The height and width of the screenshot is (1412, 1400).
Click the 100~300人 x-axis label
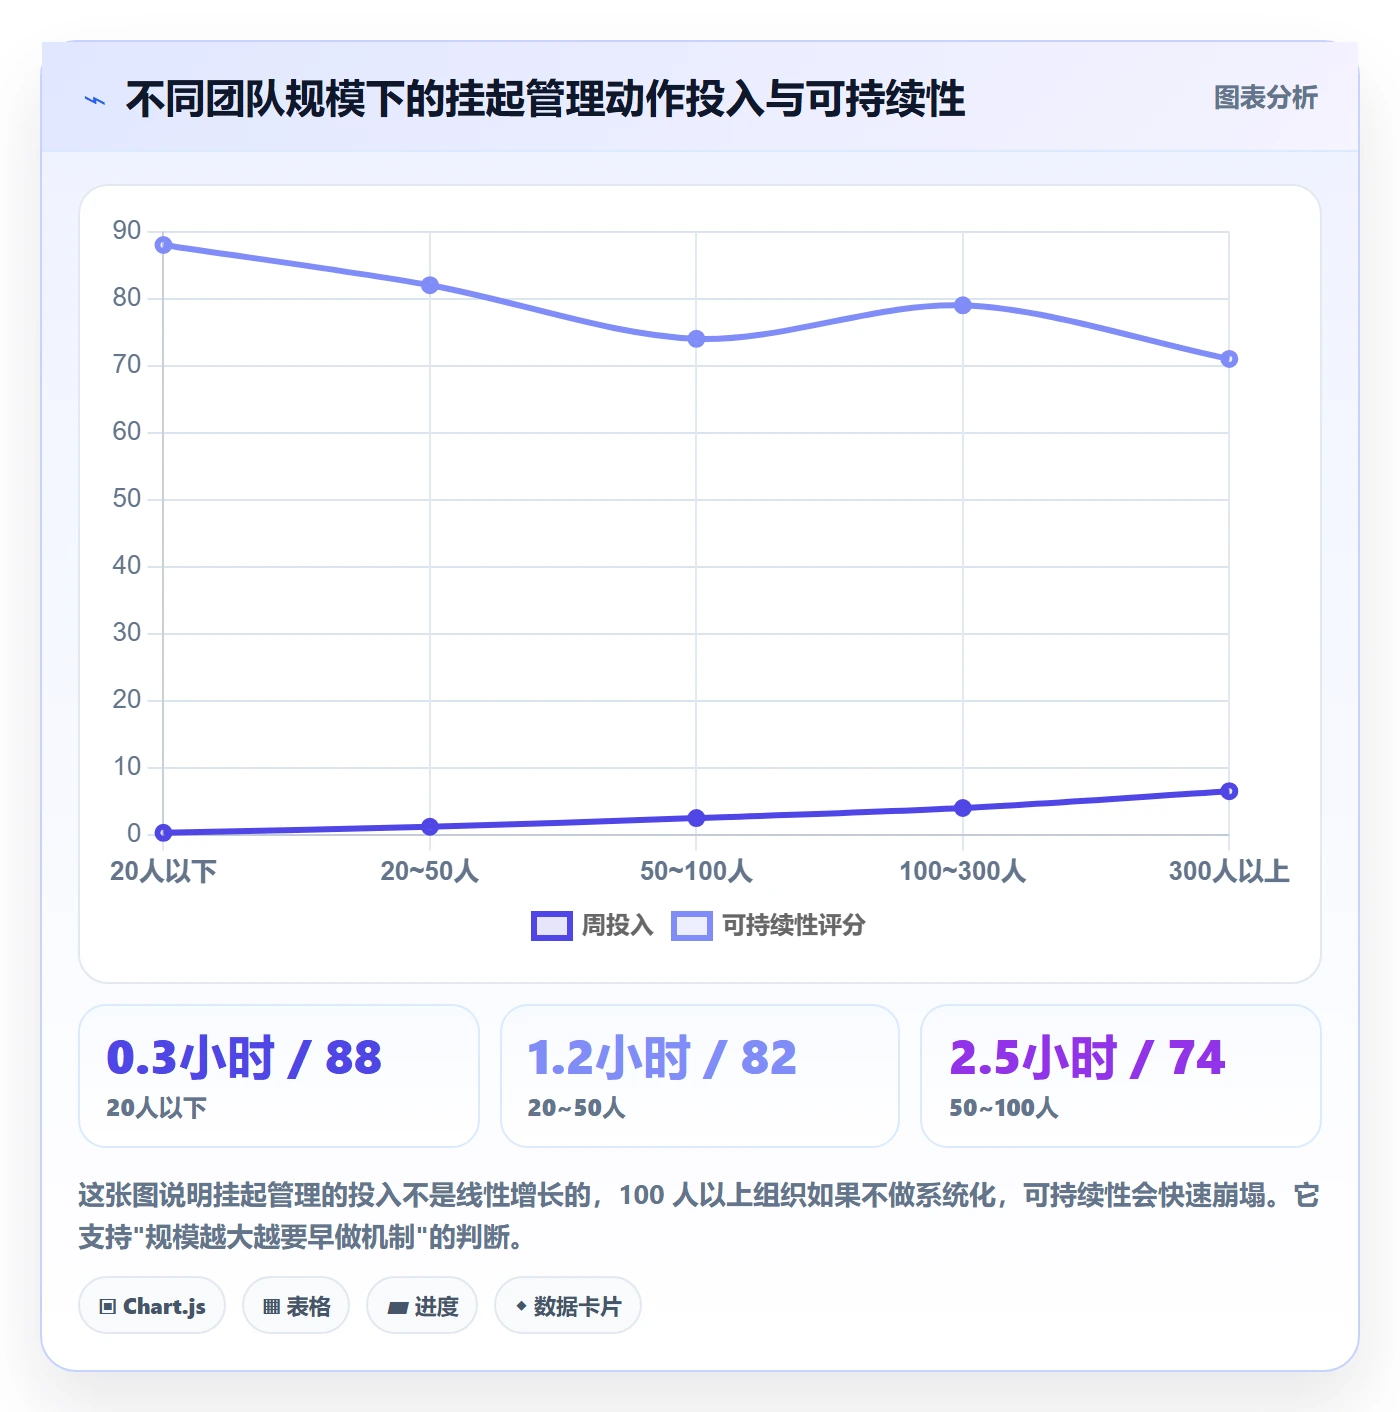(x=963, y=871)
